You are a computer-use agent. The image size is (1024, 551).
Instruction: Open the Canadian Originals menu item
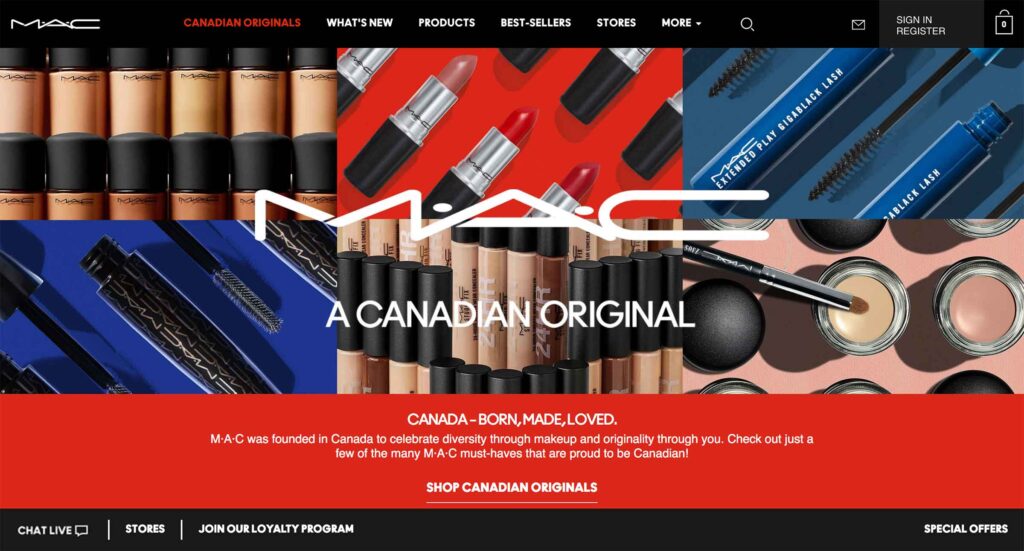(242, 23)
